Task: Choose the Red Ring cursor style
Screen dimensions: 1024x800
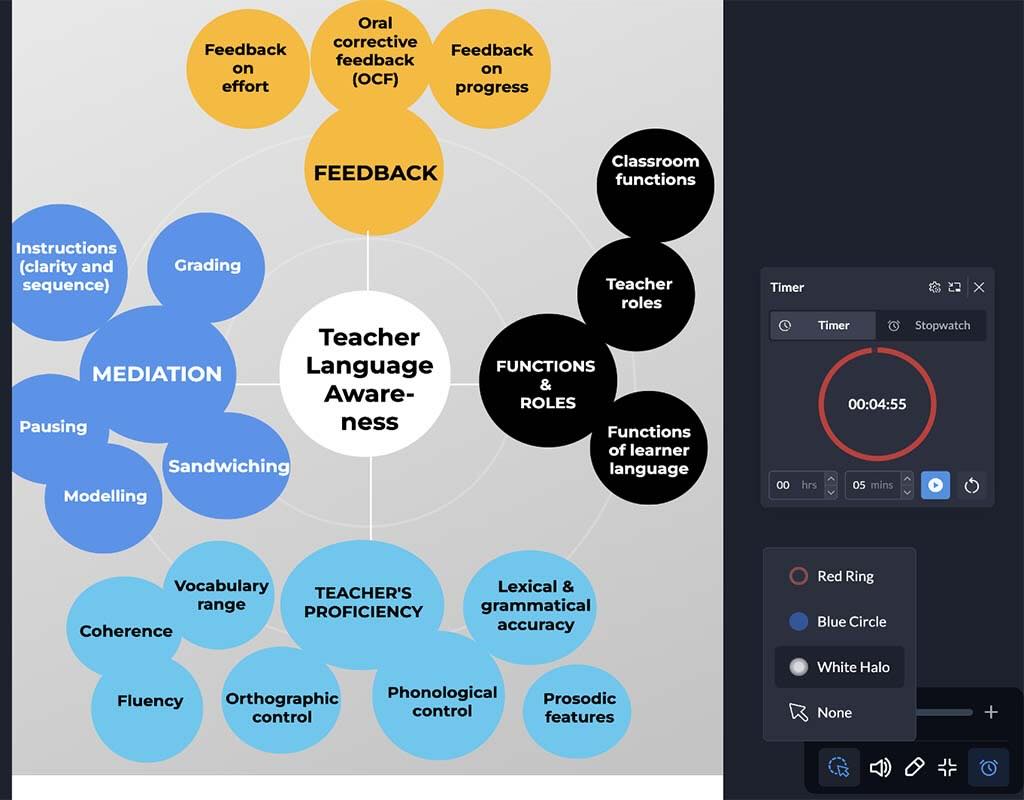Action: click(x=839, y=576)
